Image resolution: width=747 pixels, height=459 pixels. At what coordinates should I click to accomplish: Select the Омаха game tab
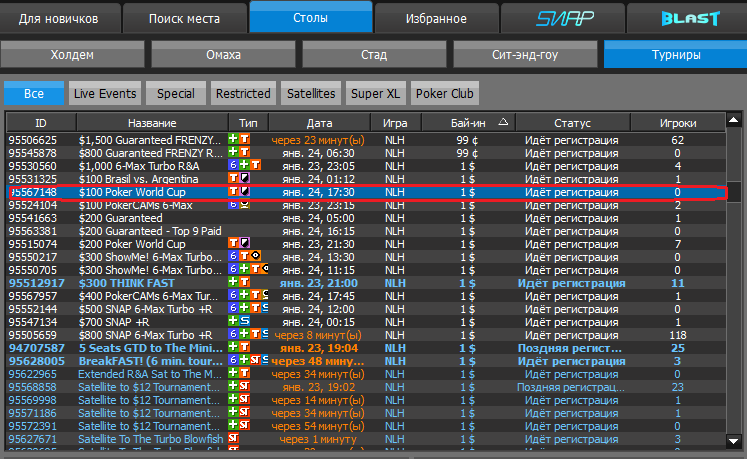pos(223,55)
